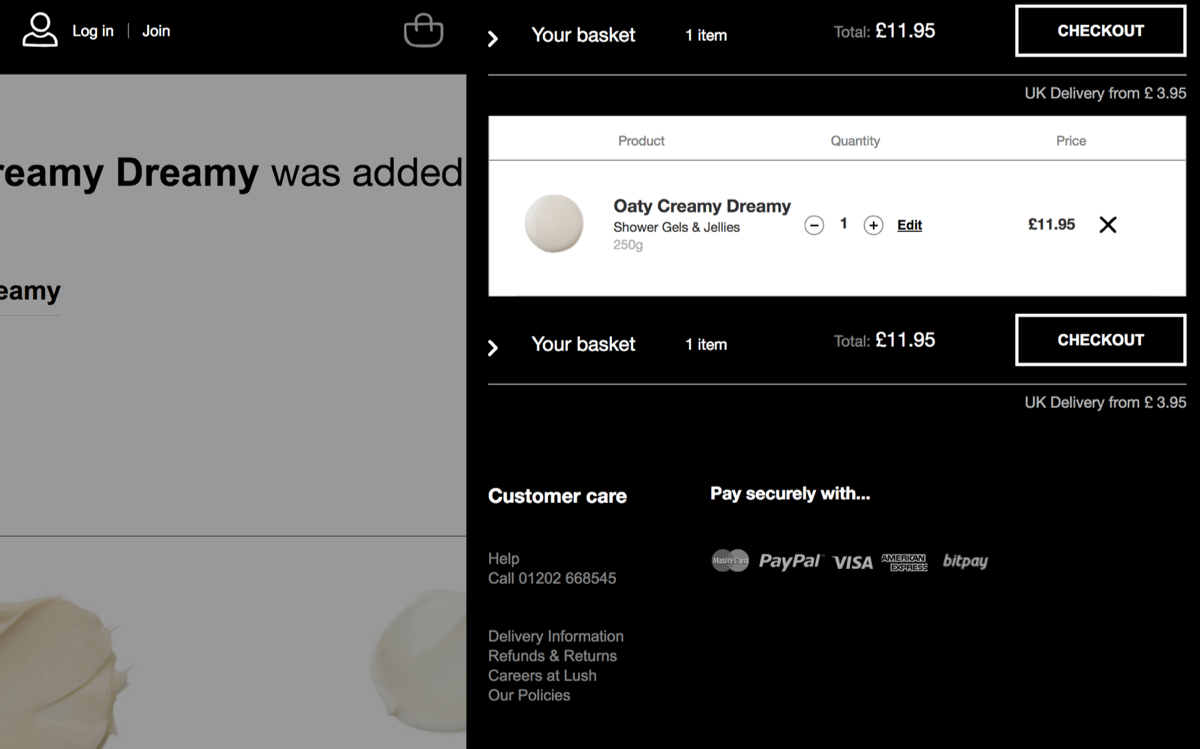Click the American Express payment logo
The width and height of the screenshot is (1200, 749).
click(x=904, y=562)
